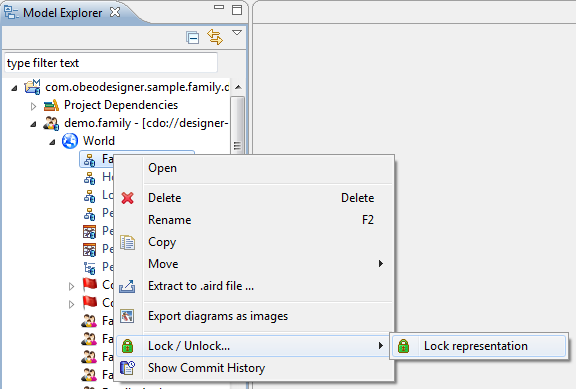Screen dimensions: 576x389
Task: Choose Extract to .aird file
Action: pyautogui.click(x=255, y=286)
